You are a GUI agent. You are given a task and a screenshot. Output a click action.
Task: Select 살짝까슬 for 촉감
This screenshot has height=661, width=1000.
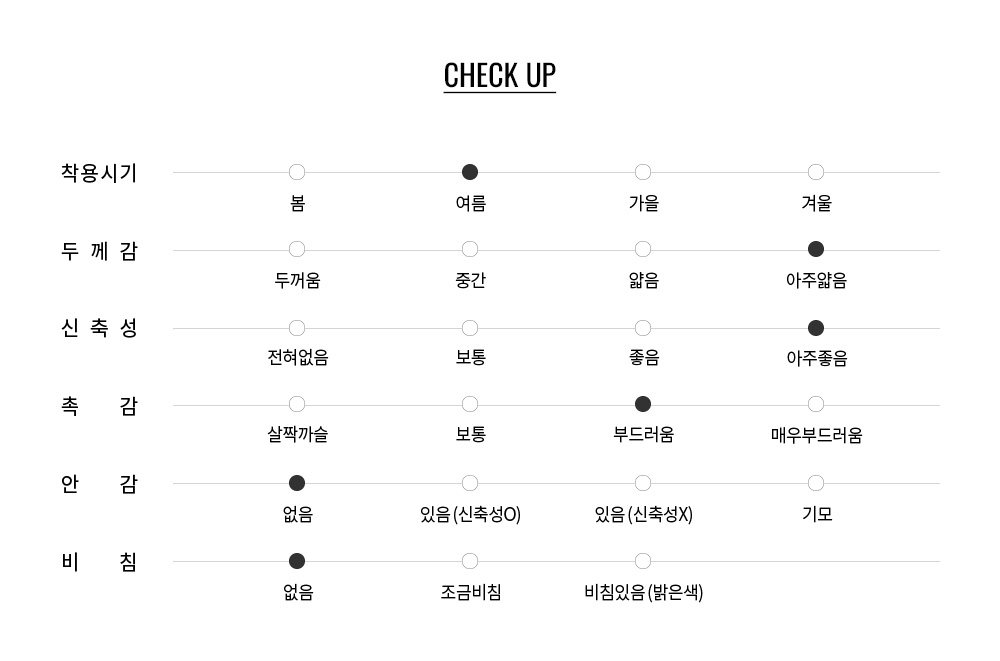coord(297,405)
